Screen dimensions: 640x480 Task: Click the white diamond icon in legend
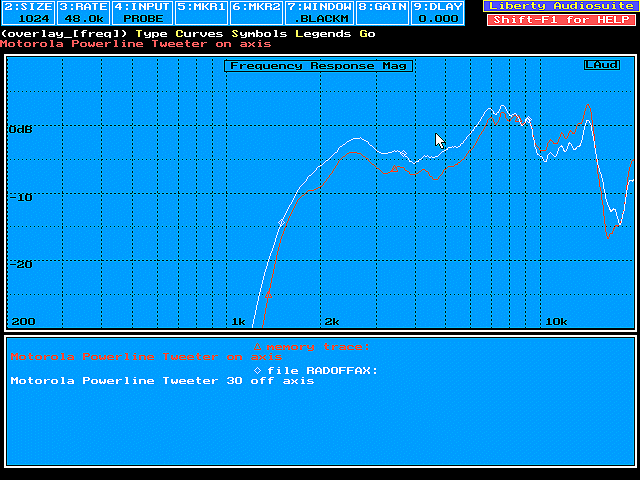pos(257,371)
